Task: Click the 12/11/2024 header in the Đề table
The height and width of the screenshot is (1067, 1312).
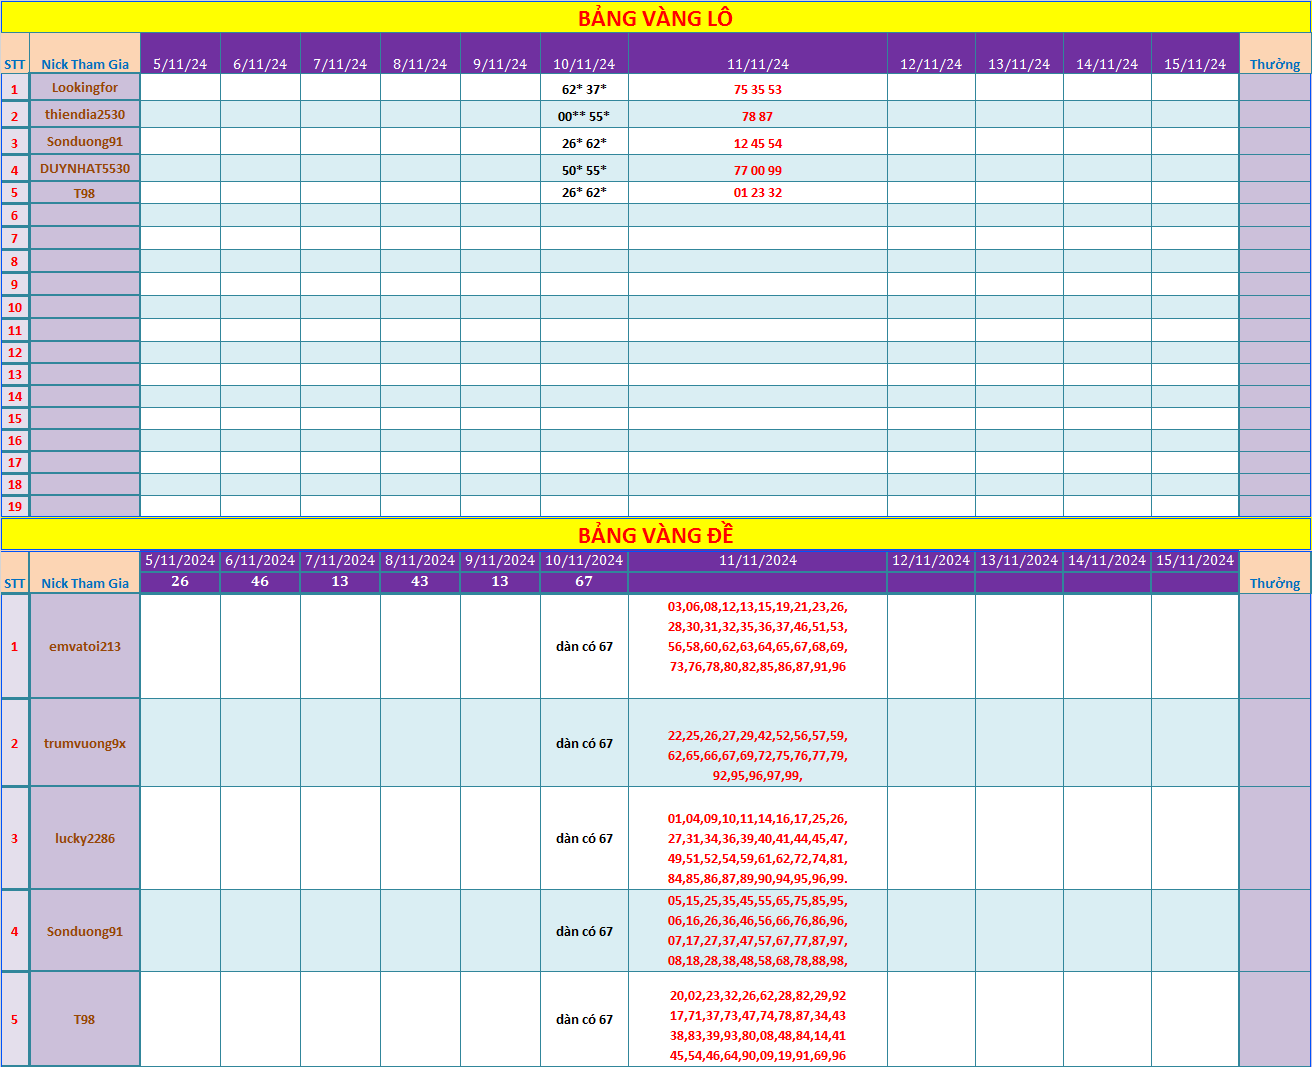Action: pos(931,560)
